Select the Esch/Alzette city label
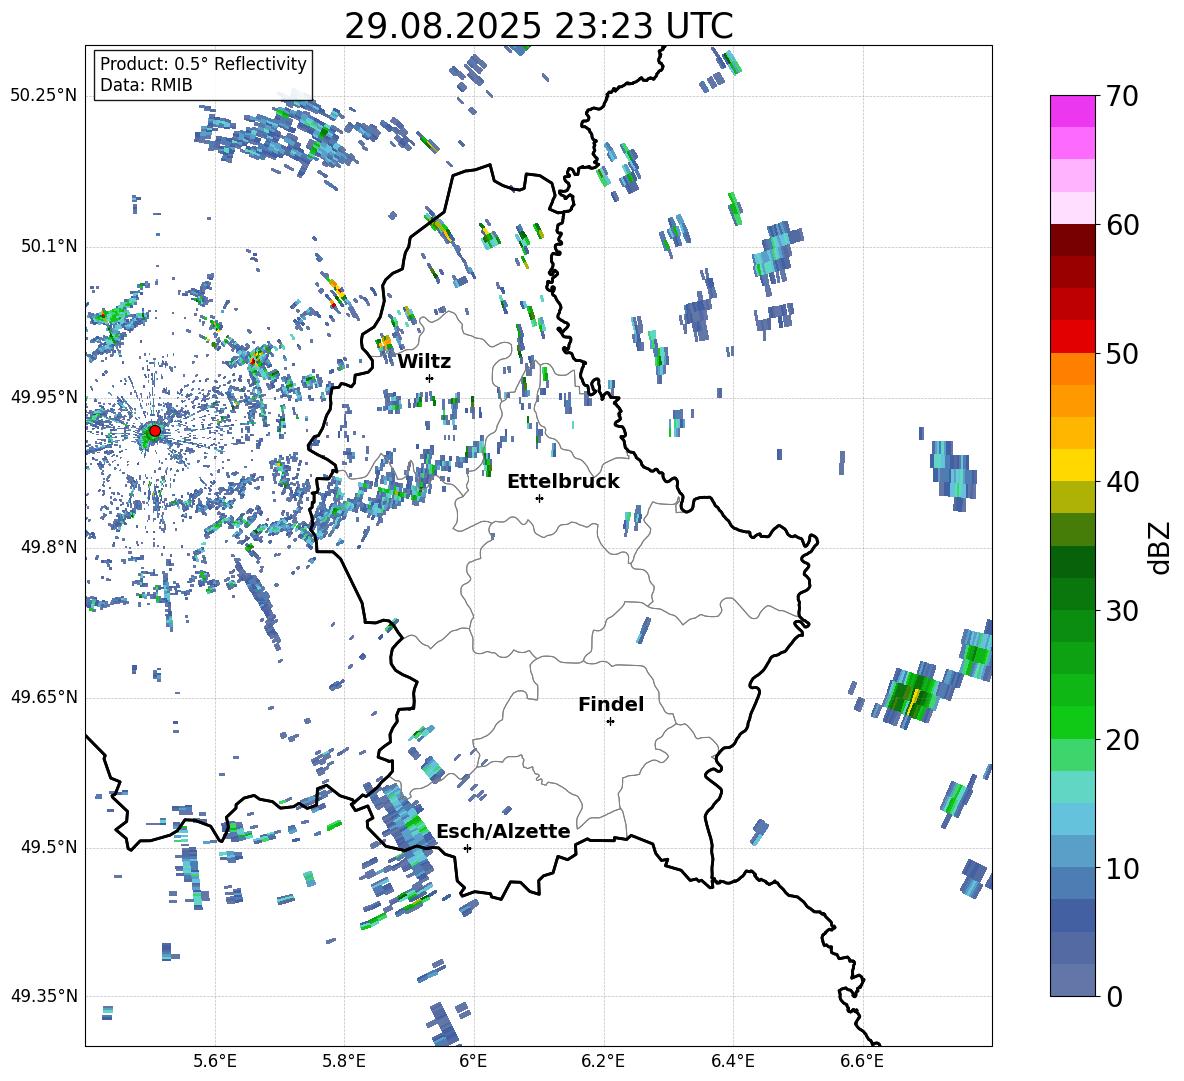Image resolution: width=1184 pixels, height=1081 pixels. pos(503,831)
